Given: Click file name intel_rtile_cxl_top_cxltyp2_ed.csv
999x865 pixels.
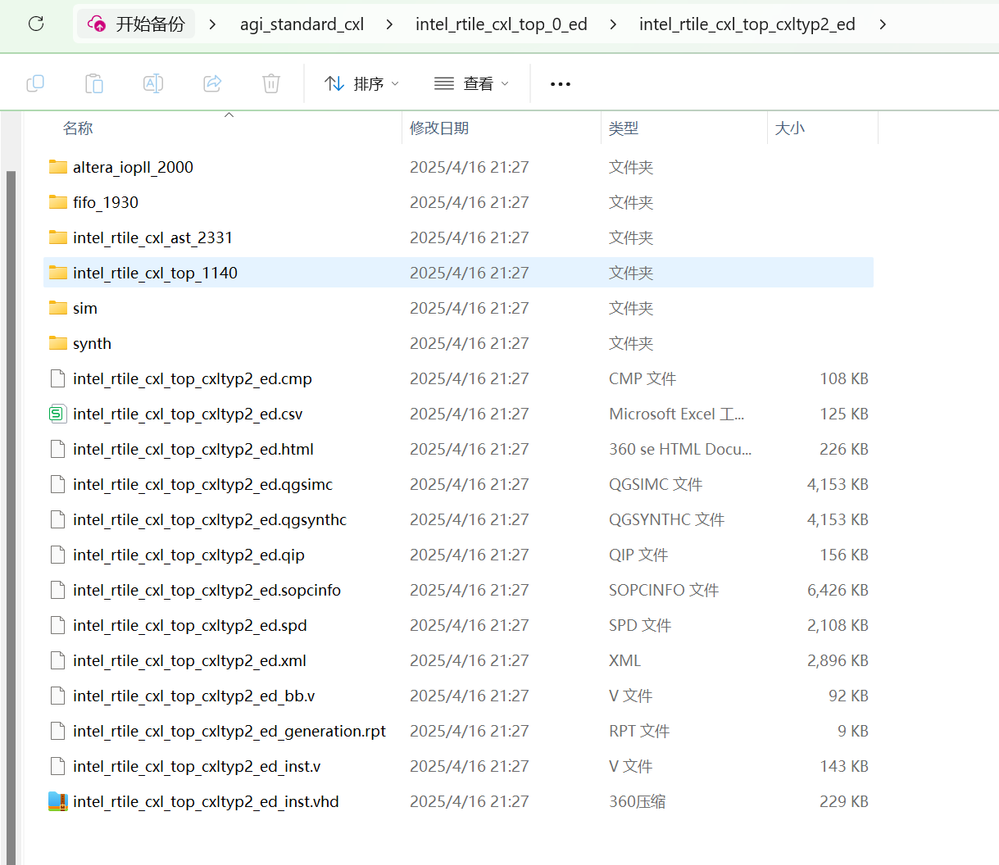Looking at the screenshot, I should point(187,414).
